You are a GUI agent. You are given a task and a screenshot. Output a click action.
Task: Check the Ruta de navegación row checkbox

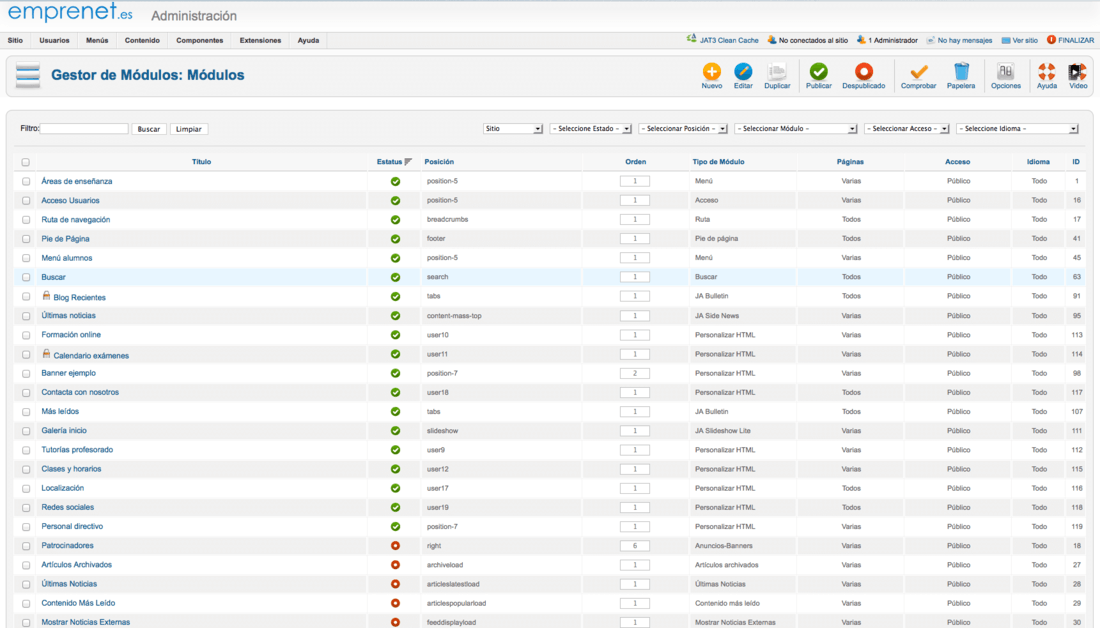26,220
